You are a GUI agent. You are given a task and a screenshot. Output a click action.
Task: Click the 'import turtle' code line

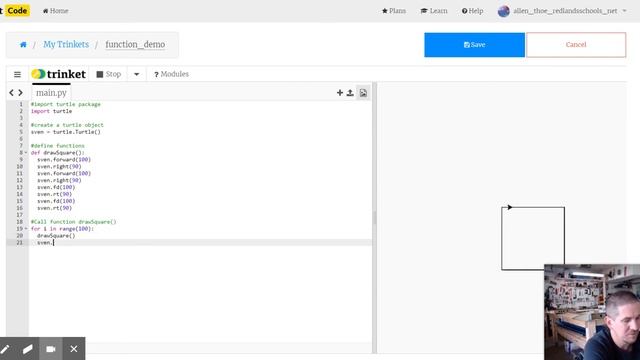[51, 111]
